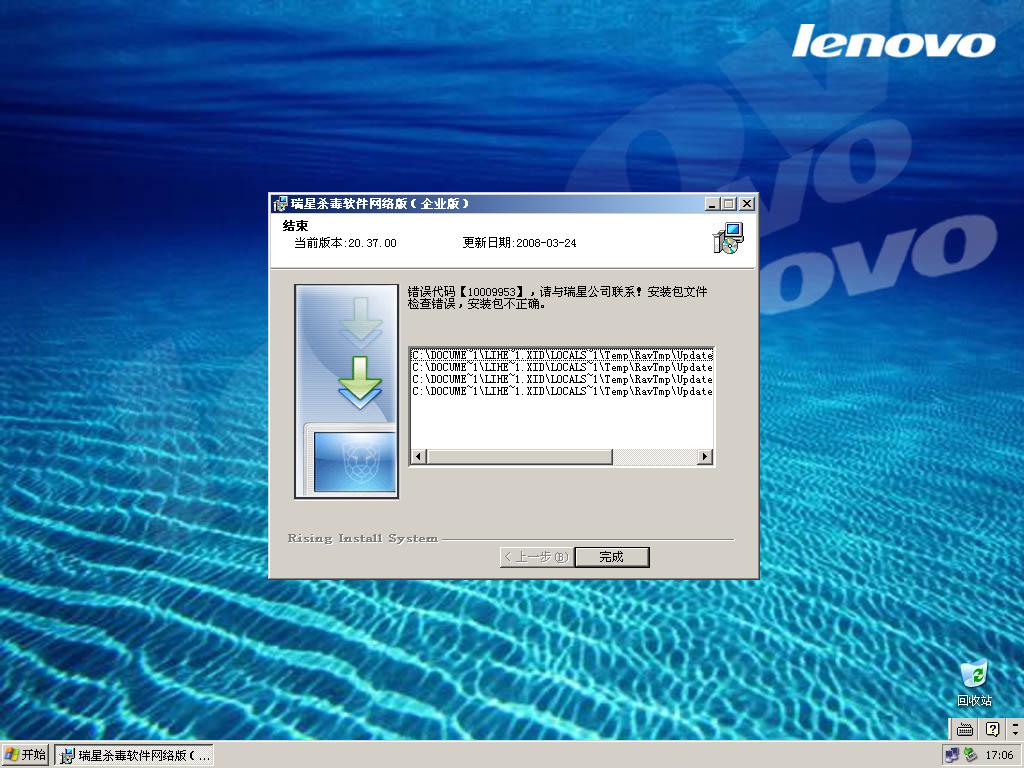Click the disabled maximize button of installer
This screenshot has height=768, width=1024.
[x=729, y=204]
